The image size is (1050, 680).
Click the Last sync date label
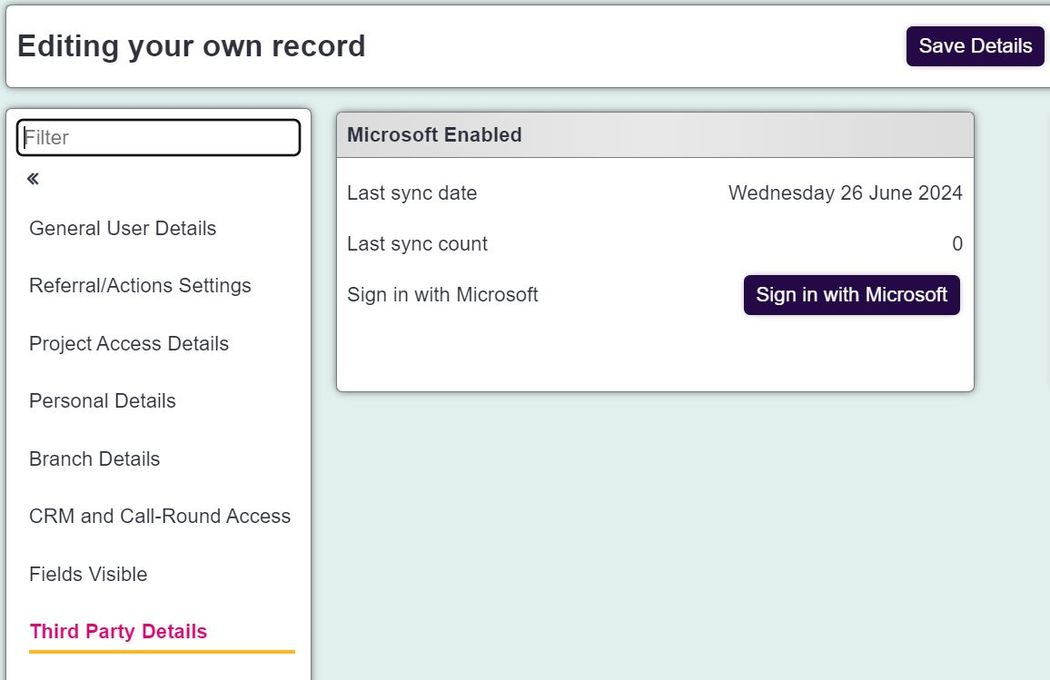click(412, 193)
